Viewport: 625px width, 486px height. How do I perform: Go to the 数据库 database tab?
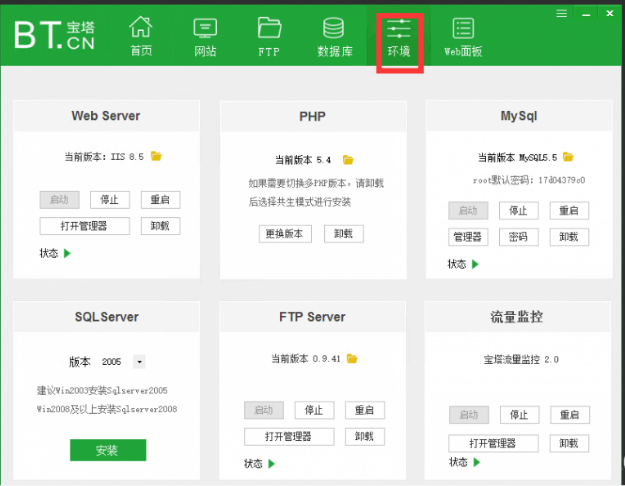(334, 37)
